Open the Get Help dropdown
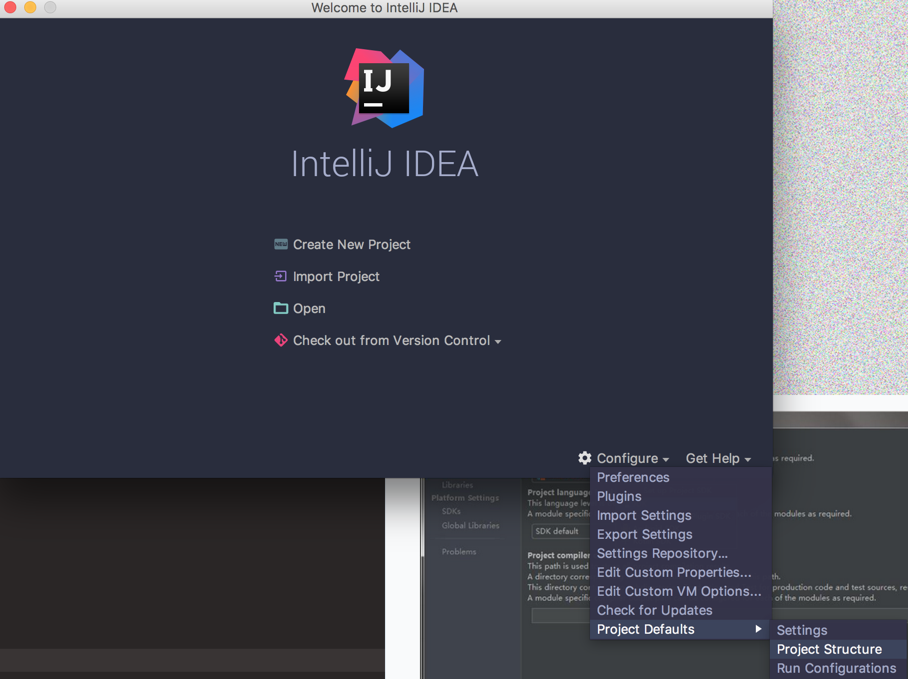Viewport: 908px width, 679px height. pyautogui.click(x=718, y=458)
